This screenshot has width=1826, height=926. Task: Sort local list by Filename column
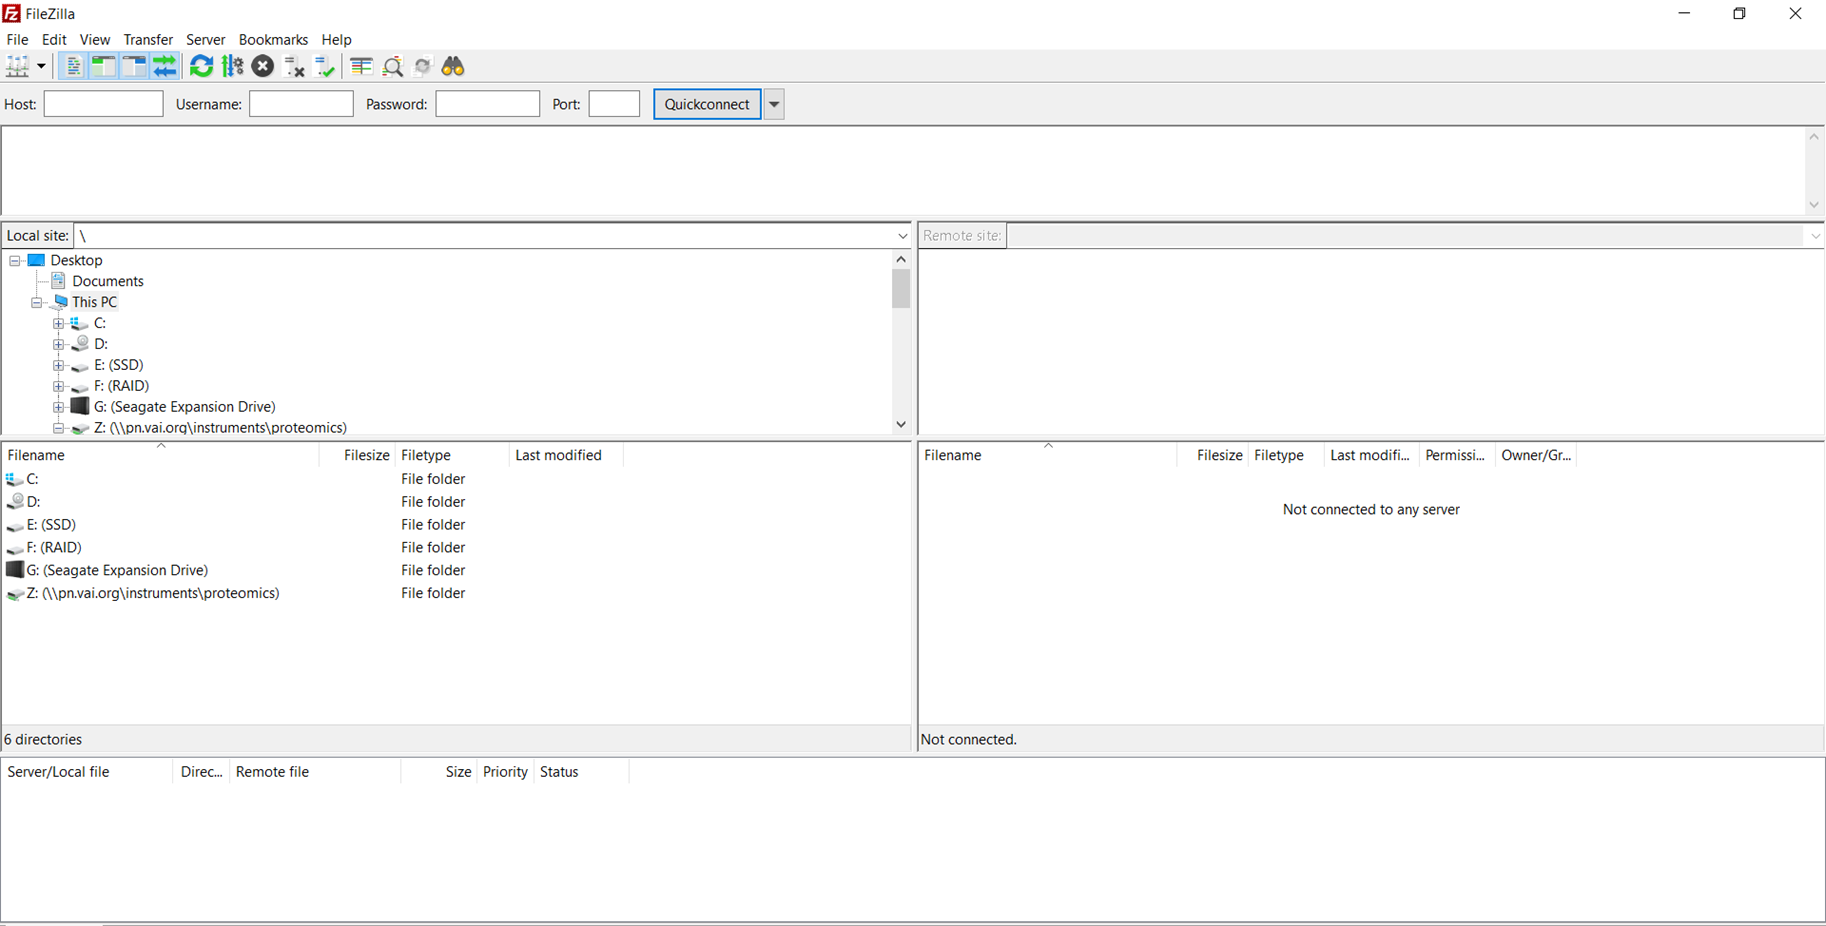coord(160,455)
